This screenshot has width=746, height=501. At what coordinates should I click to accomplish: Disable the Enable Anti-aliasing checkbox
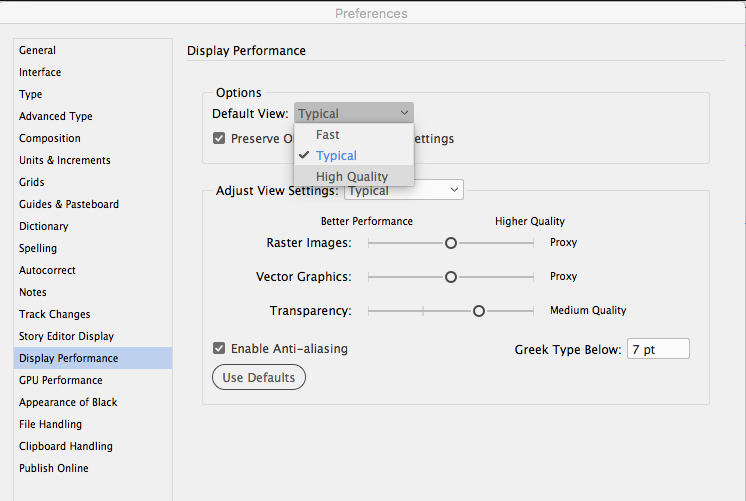coord(219,349)
